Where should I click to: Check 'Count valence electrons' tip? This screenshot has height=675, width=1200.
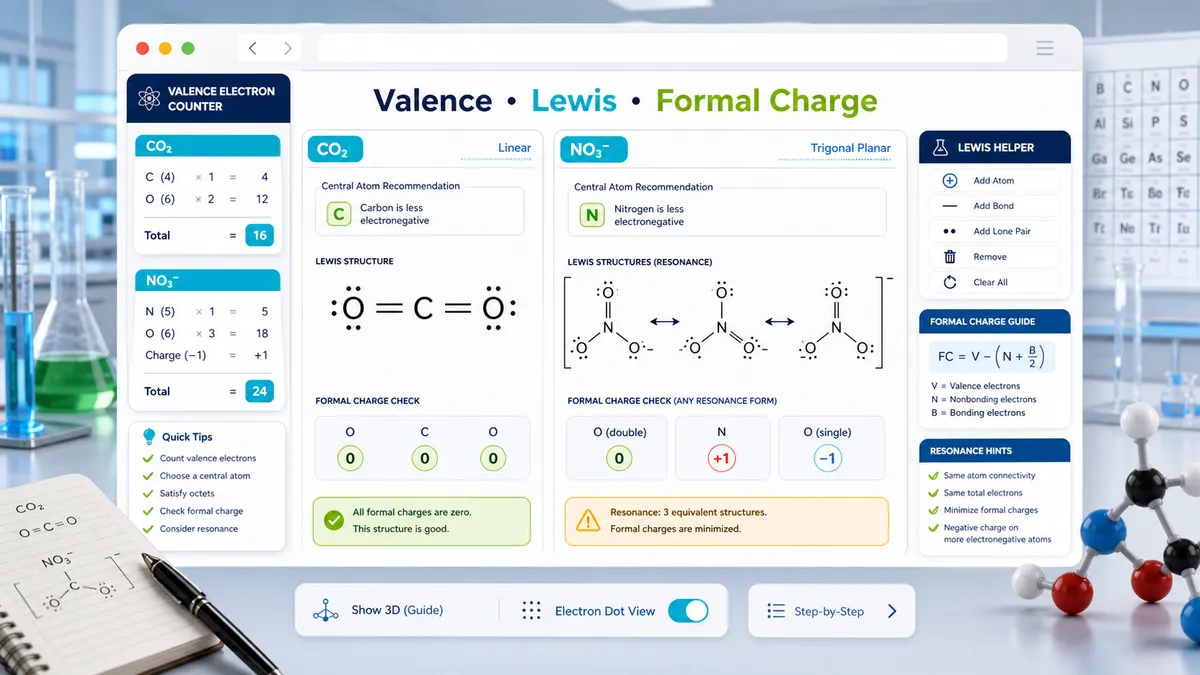(148, 458)
